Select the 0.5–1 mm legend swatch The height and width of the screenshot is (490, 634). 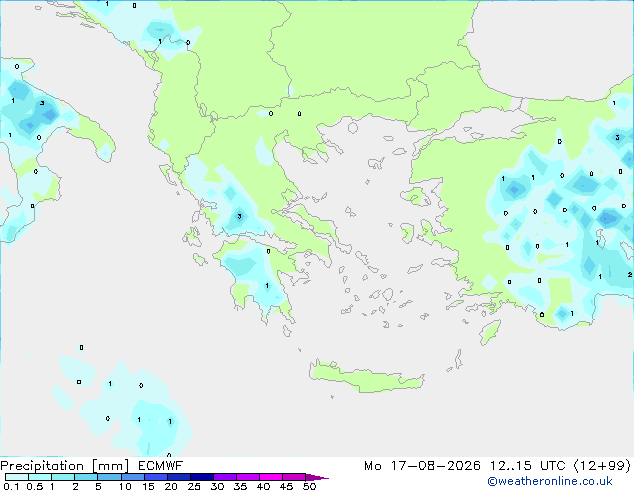click(x=40, y=477)
